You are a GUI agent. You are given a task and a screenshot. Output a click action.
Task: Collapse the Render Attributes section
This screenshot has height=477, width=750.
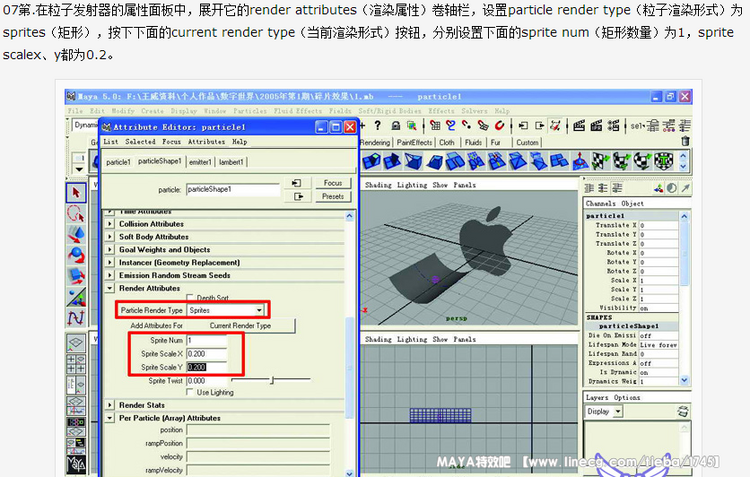click(110, 288)
